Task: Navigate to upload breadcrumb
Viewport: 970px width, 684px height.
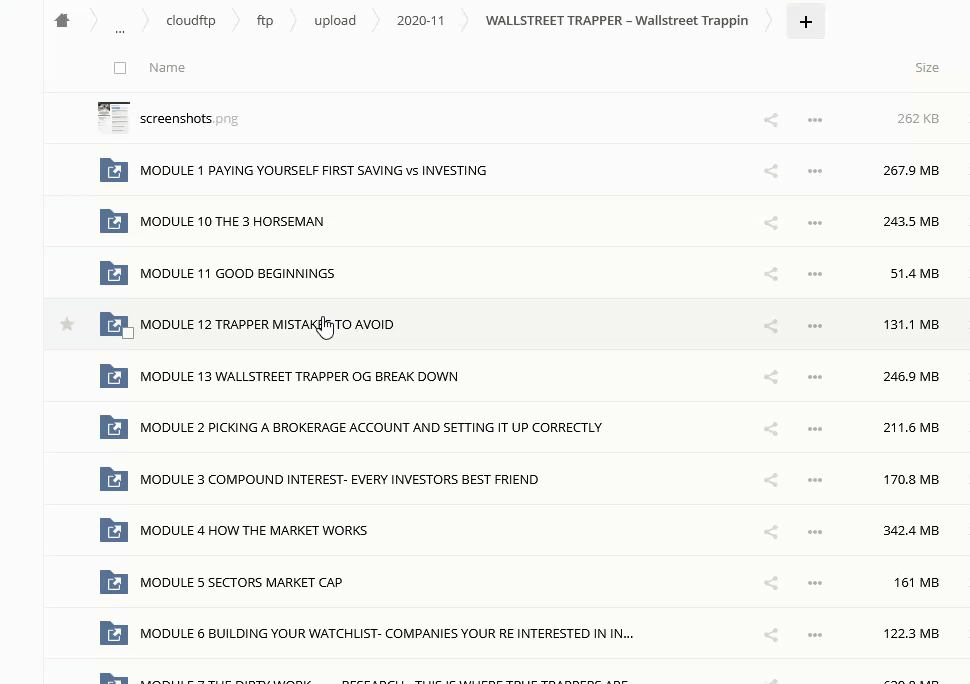Action: click(335, 20)
